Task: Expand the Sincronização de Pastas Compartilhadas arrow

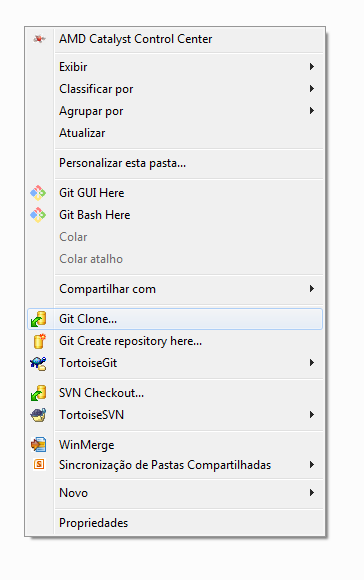Action: coord(312,465)
